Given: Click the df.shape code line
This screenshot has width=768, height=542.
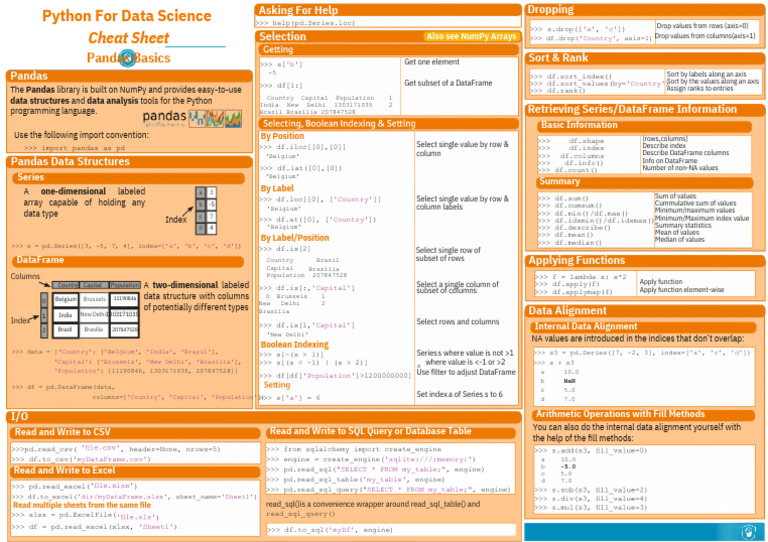Looking at the screenshot, I should tap(572, 141).
